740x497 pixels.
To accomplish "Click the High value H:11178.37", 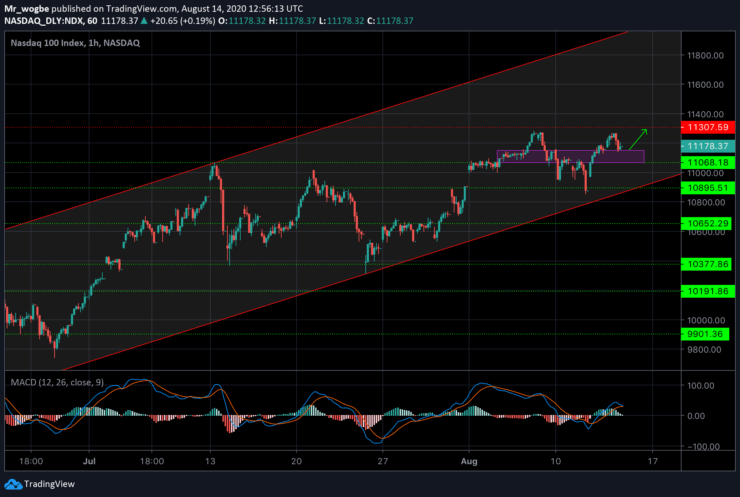I will 292,21.
